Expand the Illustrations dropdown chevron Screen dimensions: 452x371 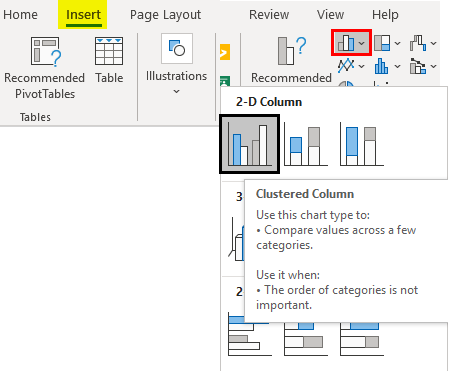[177, 91]
